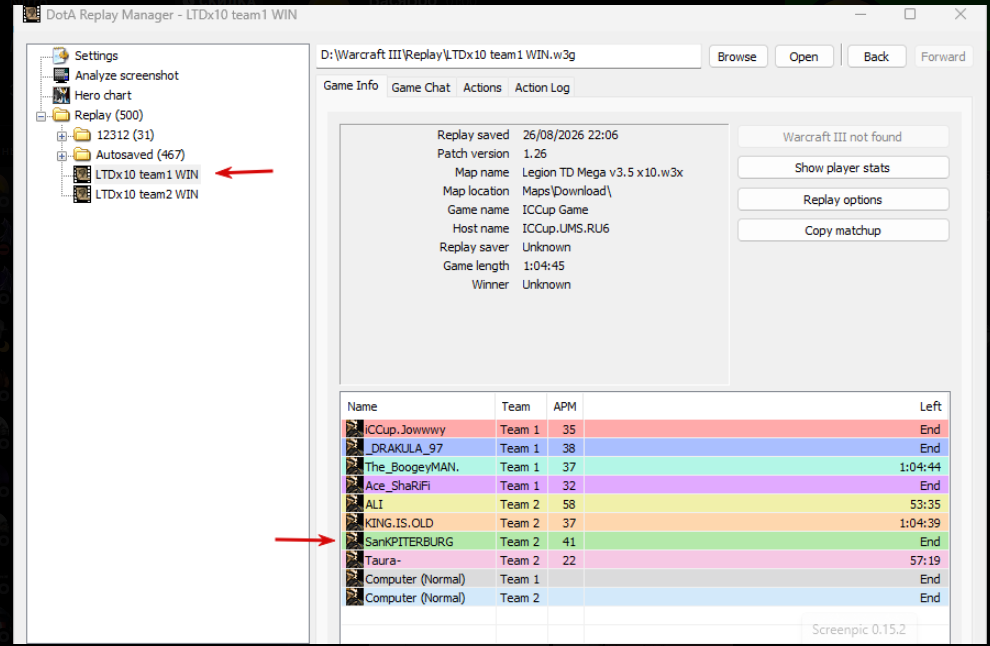Expand the Autosaved (467) folder
Viewport: 990px width, 646px height.
click(x=61, y=155)
